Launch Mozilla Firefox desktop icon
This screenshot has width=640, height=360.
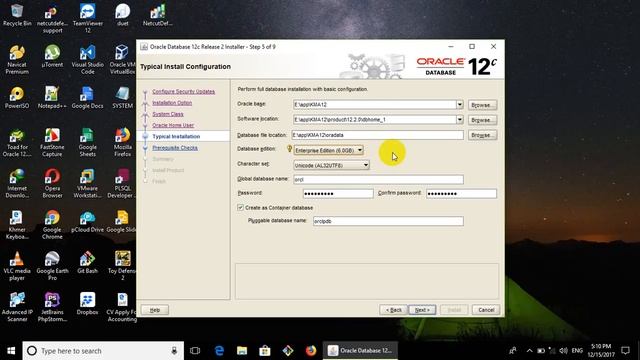122,143
